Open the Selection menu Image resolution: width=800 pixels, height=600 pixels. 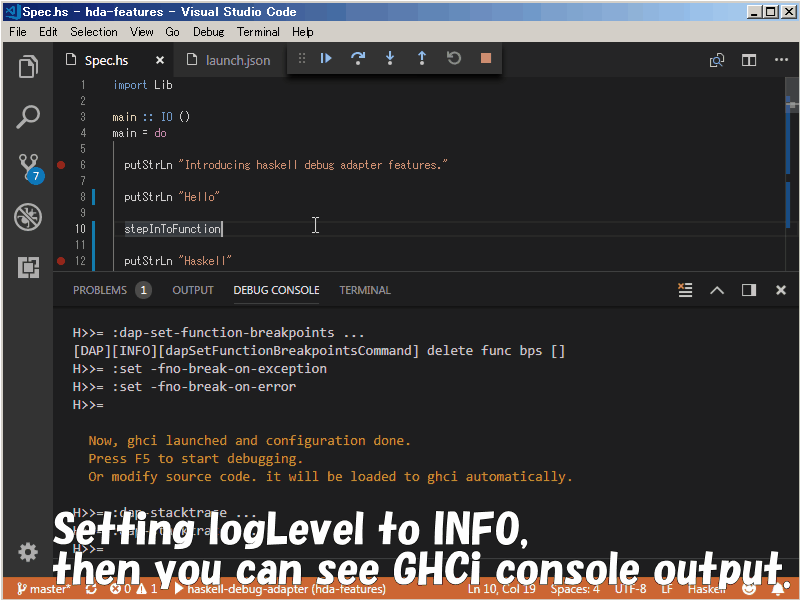(x=94, y=32)
